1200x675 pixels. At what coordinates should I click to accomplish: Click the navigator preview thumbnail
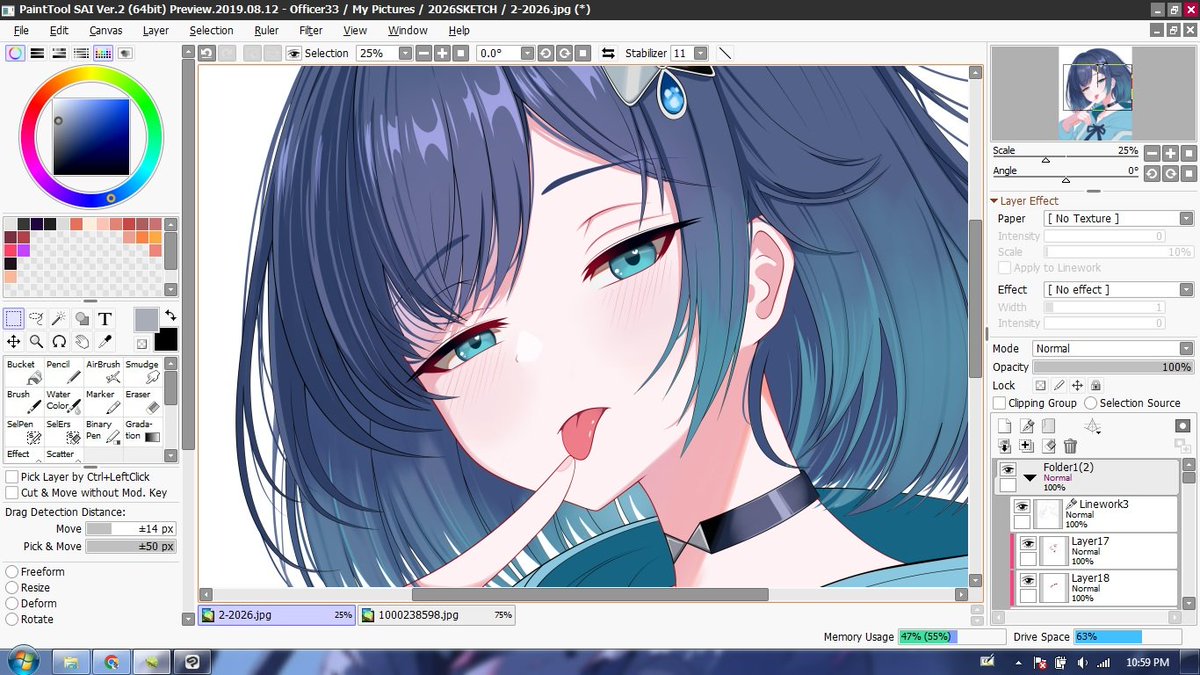pos(1095,93)
